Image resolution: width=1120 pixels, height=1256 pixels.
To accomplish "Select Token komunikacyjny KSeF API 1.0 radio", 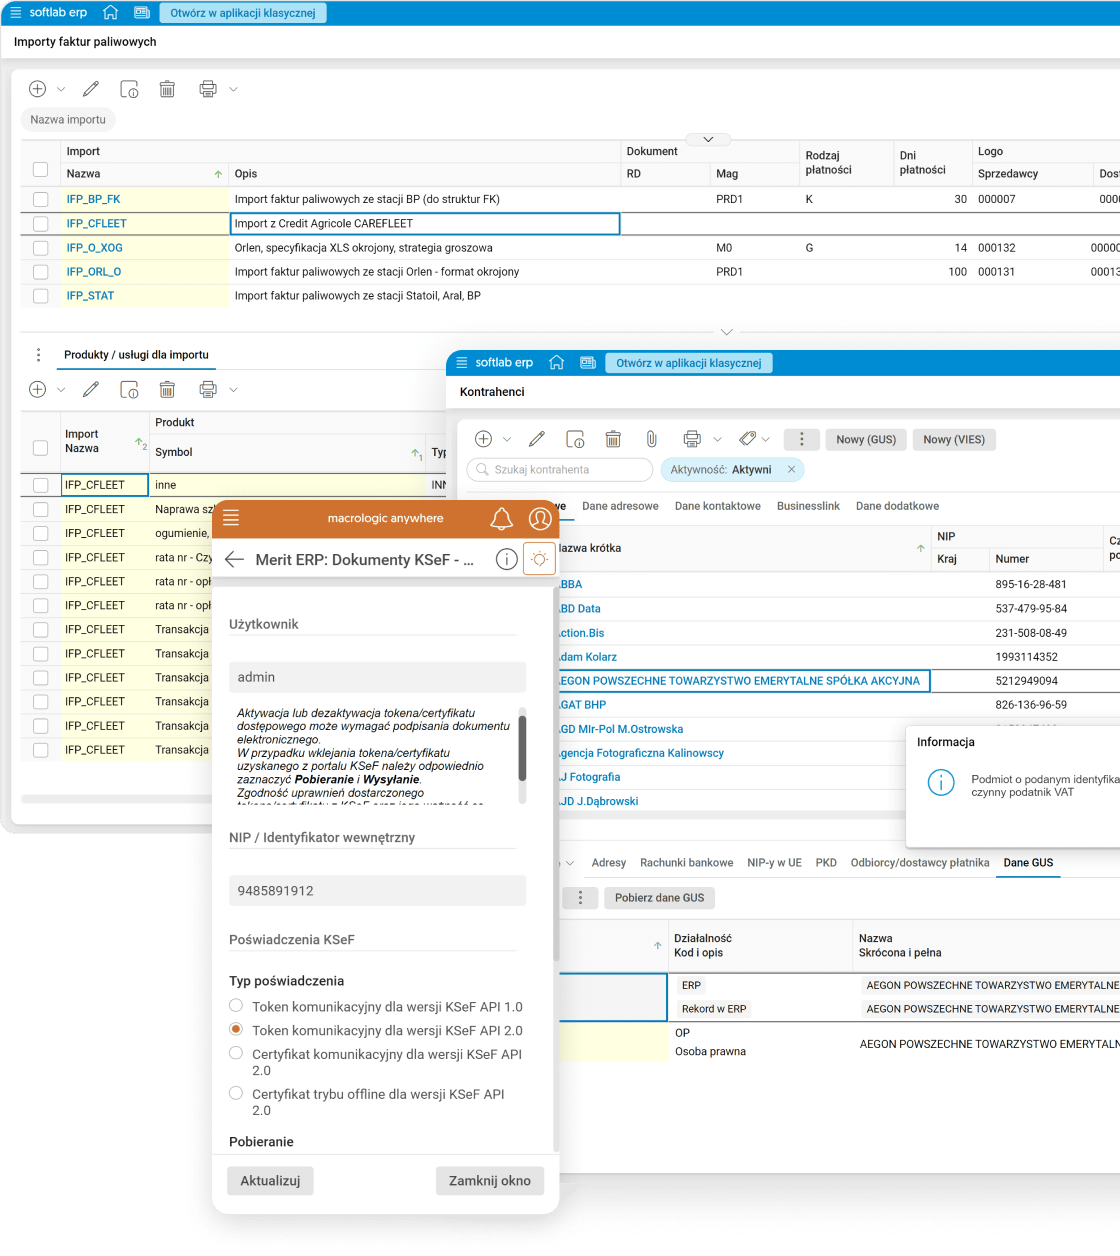I will 236,1006.
